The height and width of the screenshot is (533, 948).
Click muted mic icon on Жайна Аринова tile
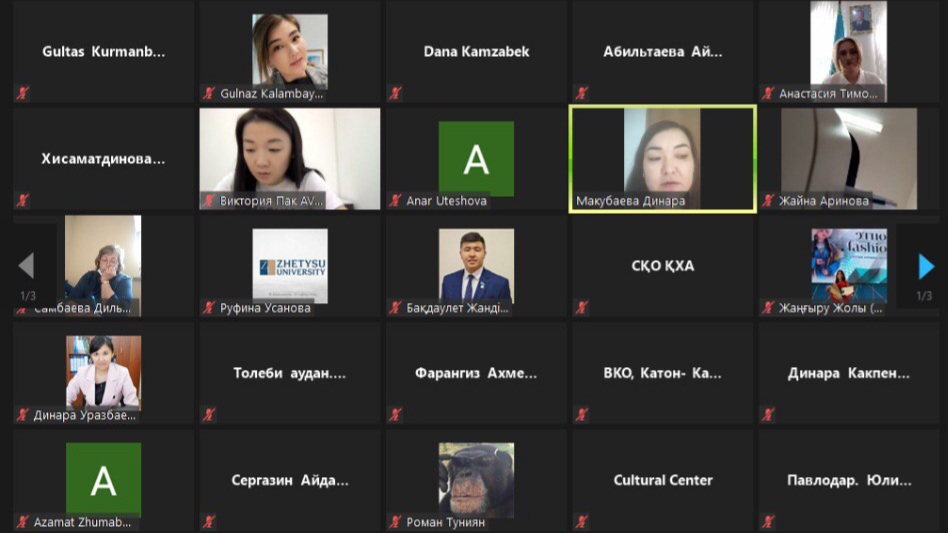pos(768,201)
